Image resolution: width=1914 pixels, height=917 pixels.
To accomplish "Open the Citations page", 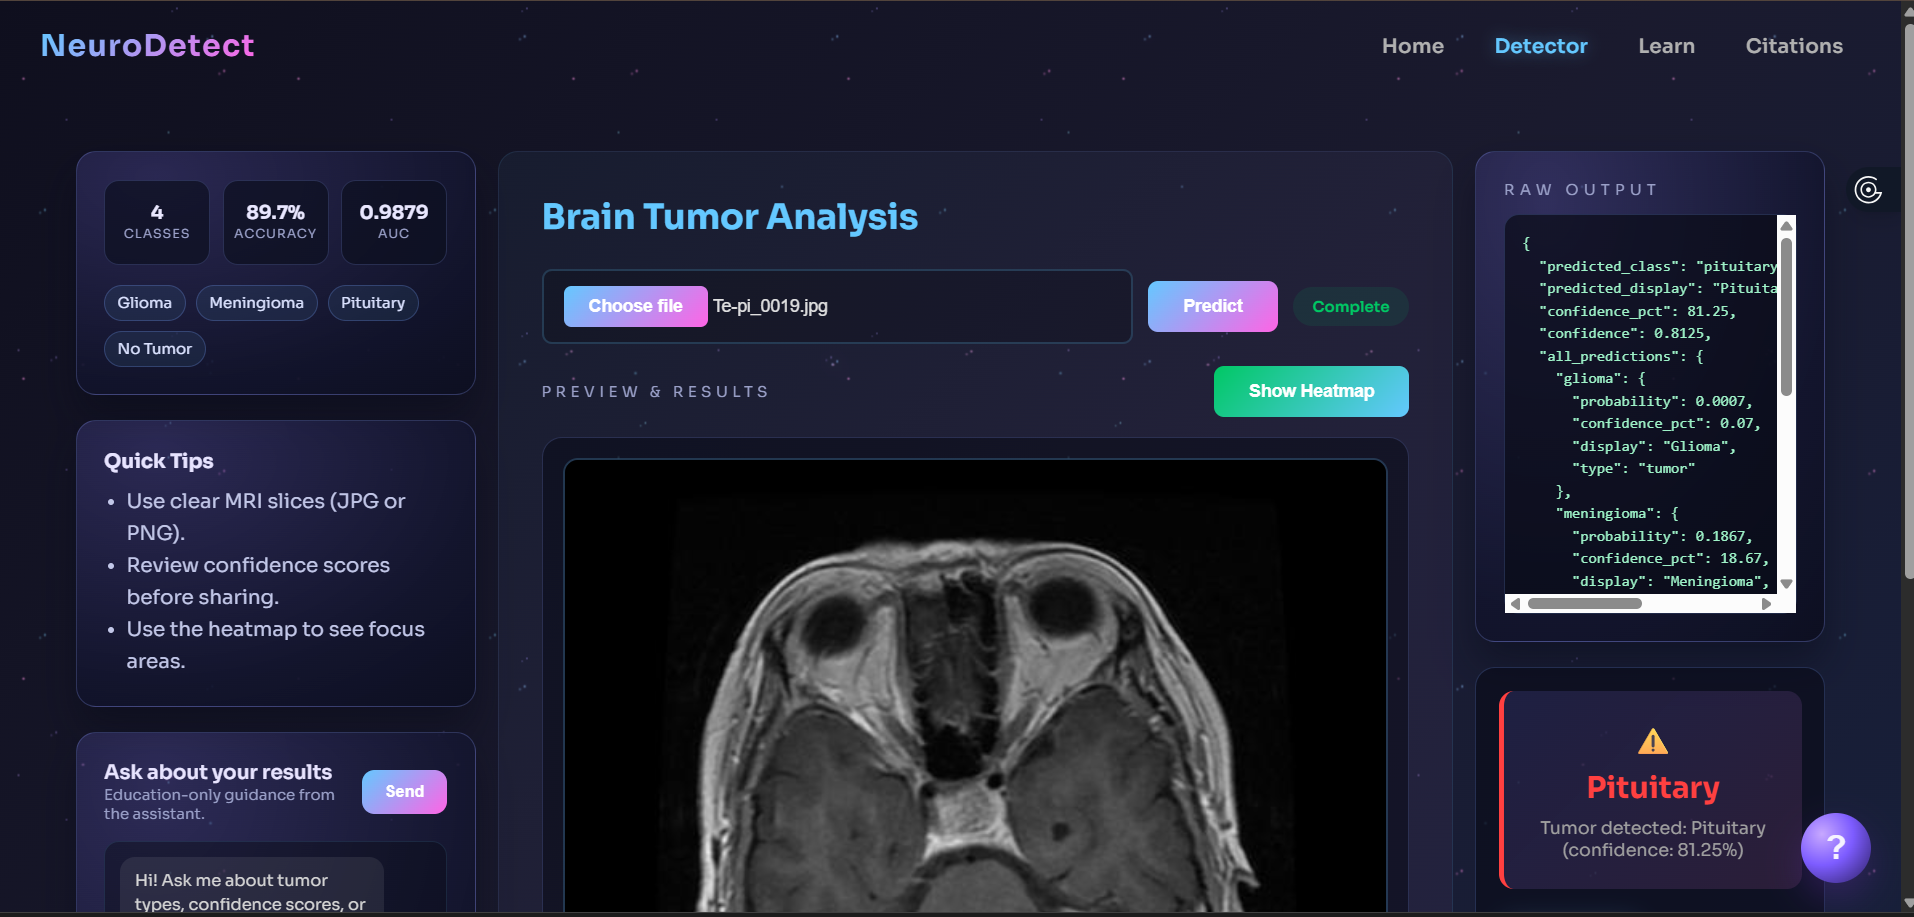I will click(1793, 46).
